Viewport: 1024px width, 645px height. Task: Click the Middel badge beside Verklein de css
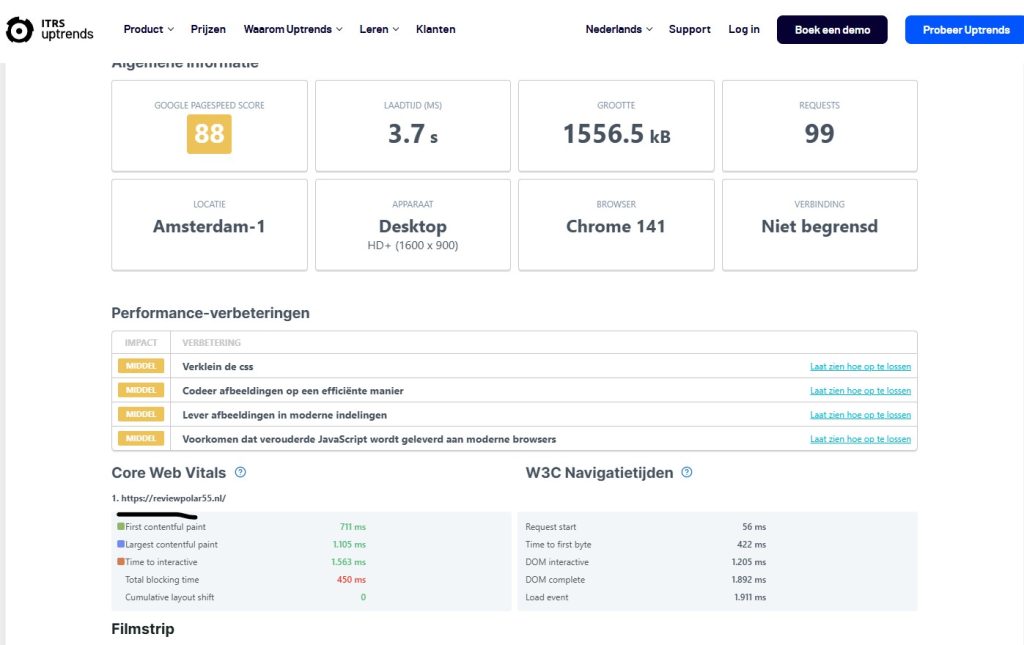[141, 366]
